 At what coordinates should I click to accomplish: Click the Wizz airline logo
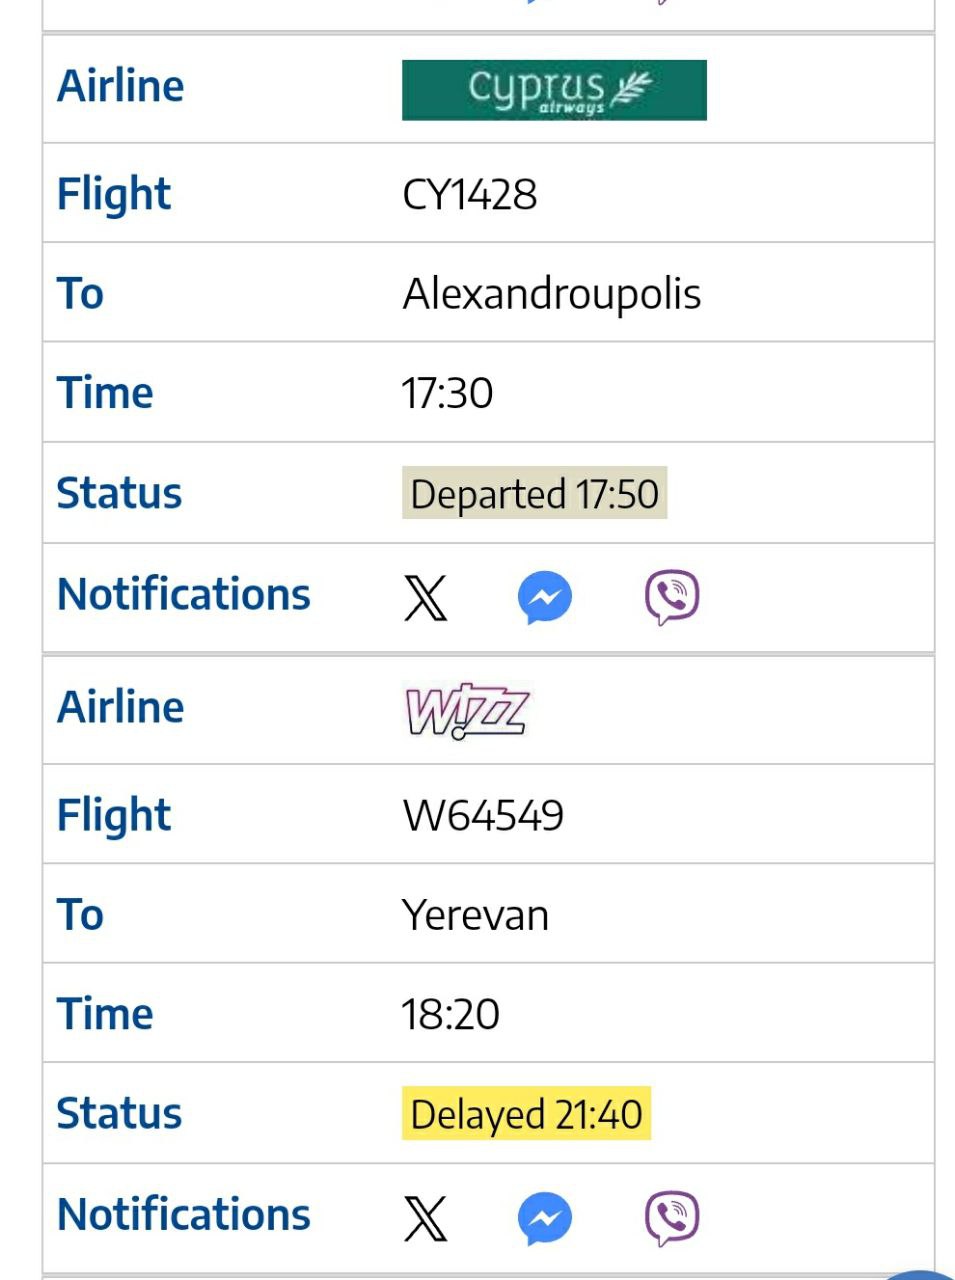466,711
